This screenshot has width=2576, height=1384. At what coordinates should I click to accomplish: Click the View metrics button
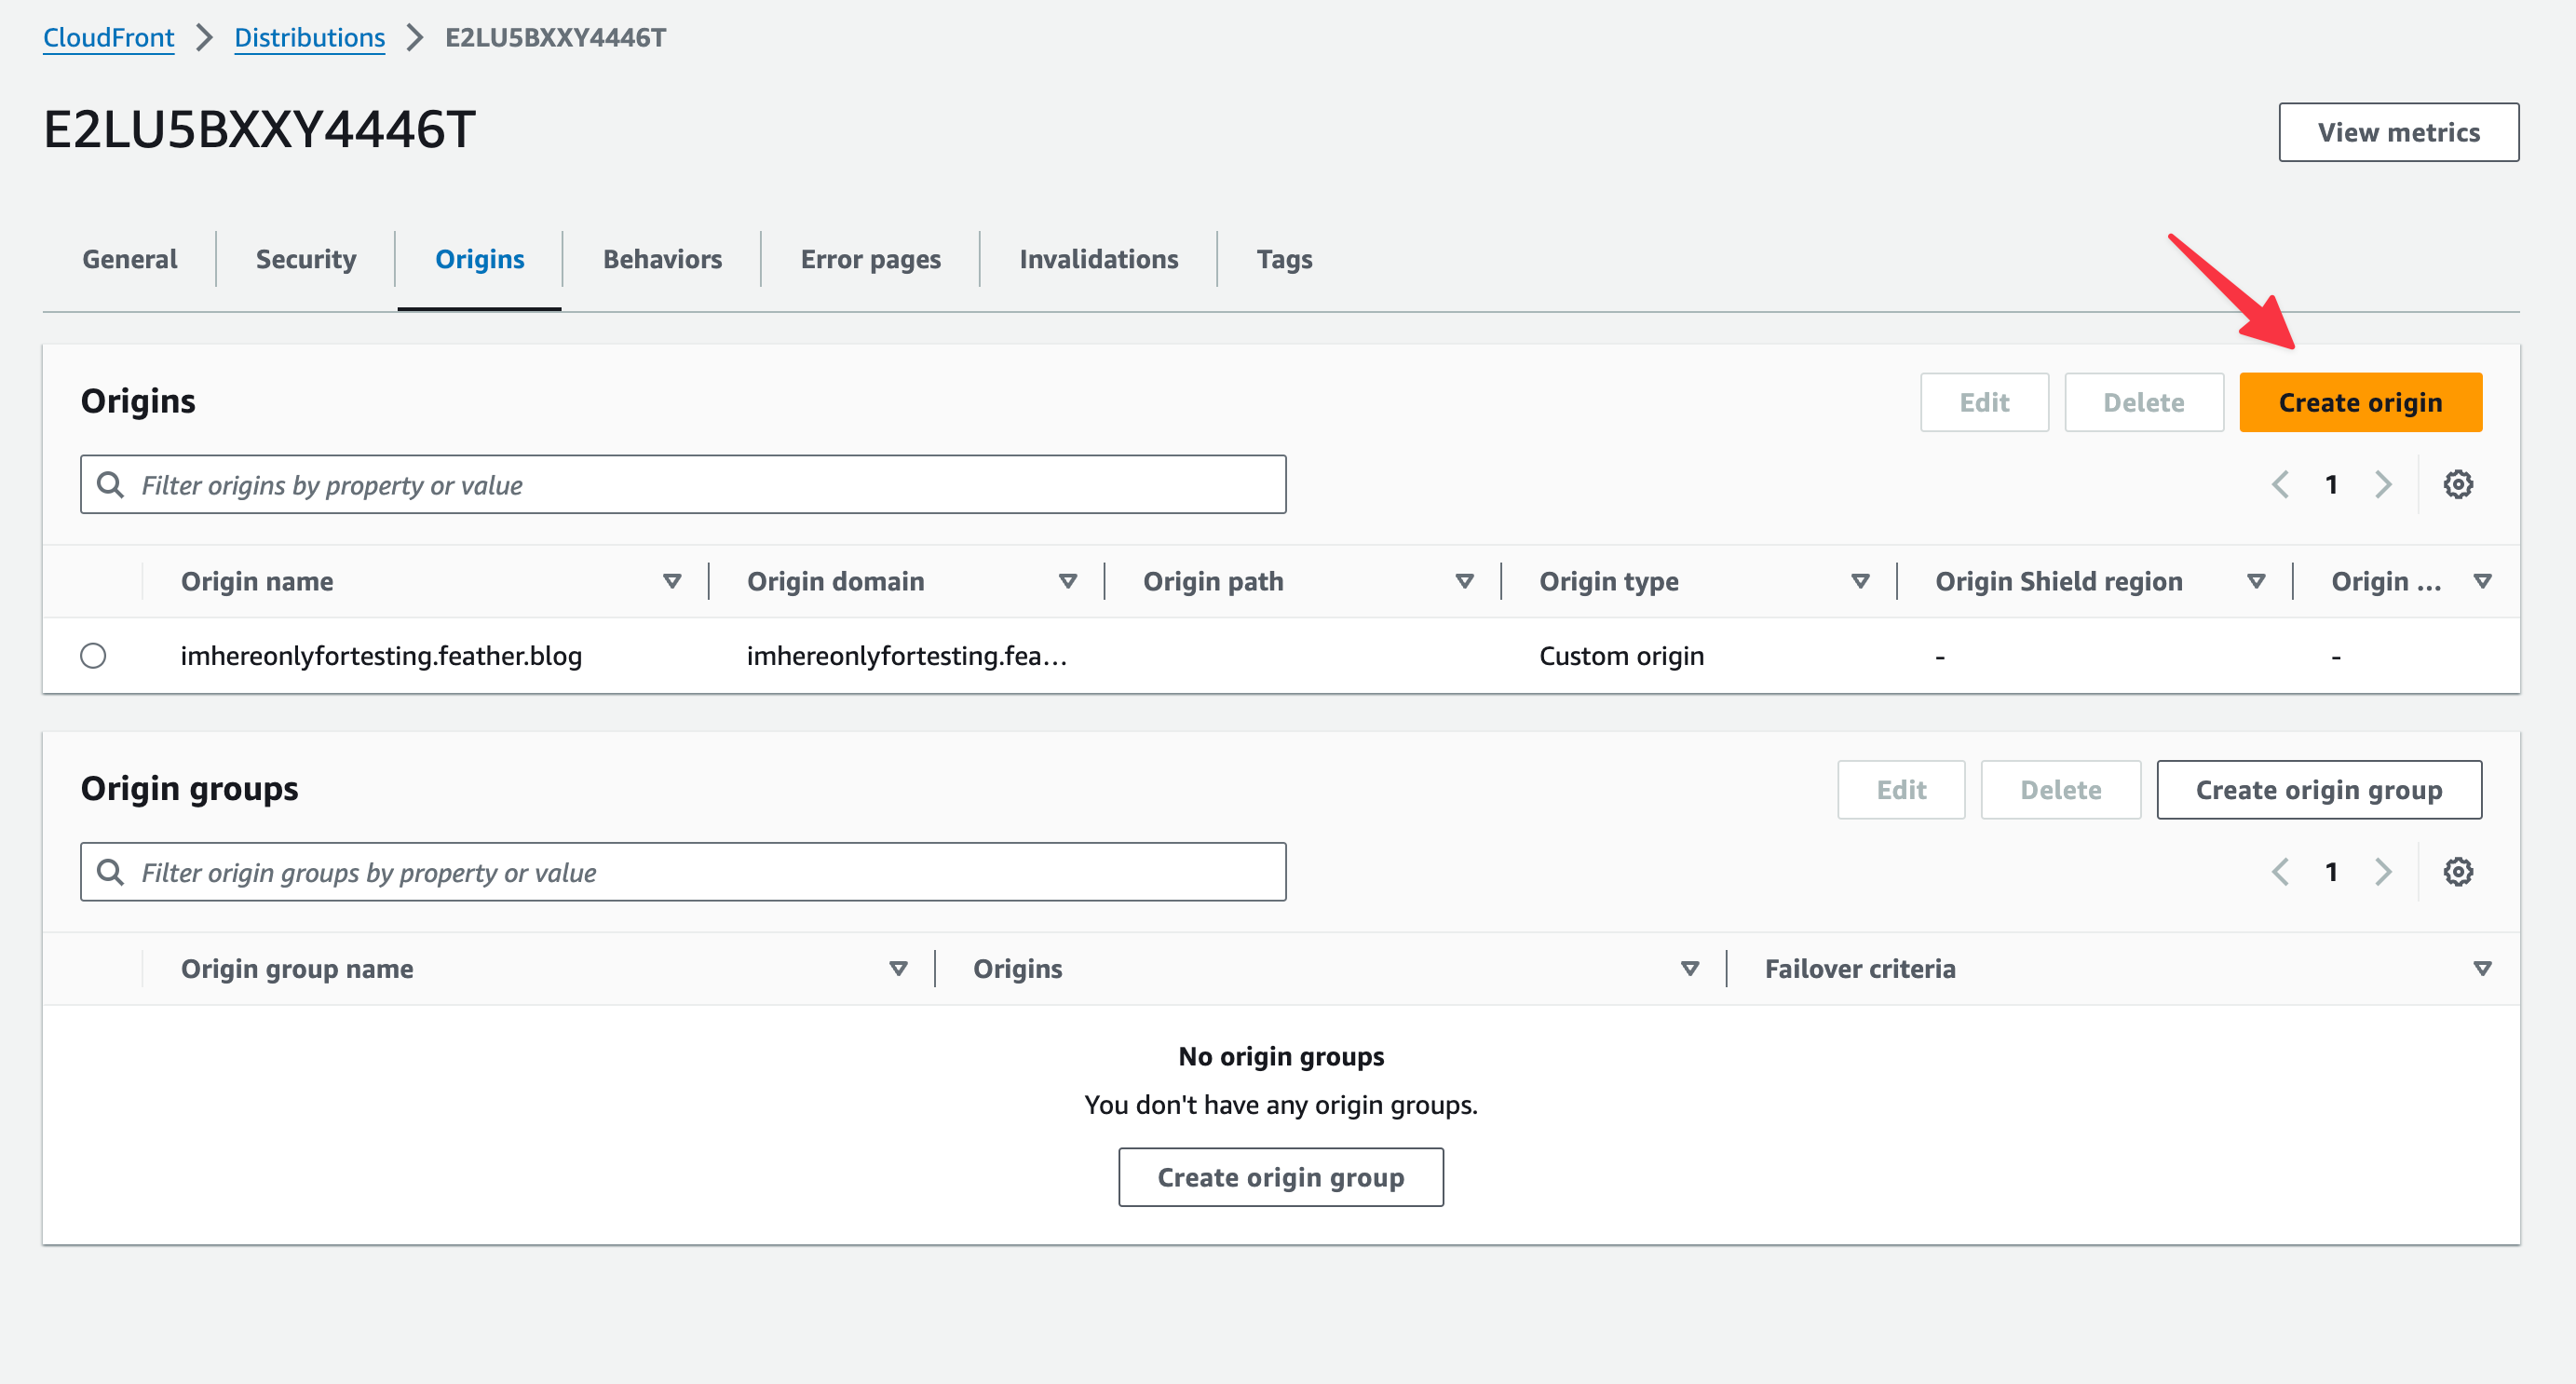pyautogui.click(x=2398, y=132)
